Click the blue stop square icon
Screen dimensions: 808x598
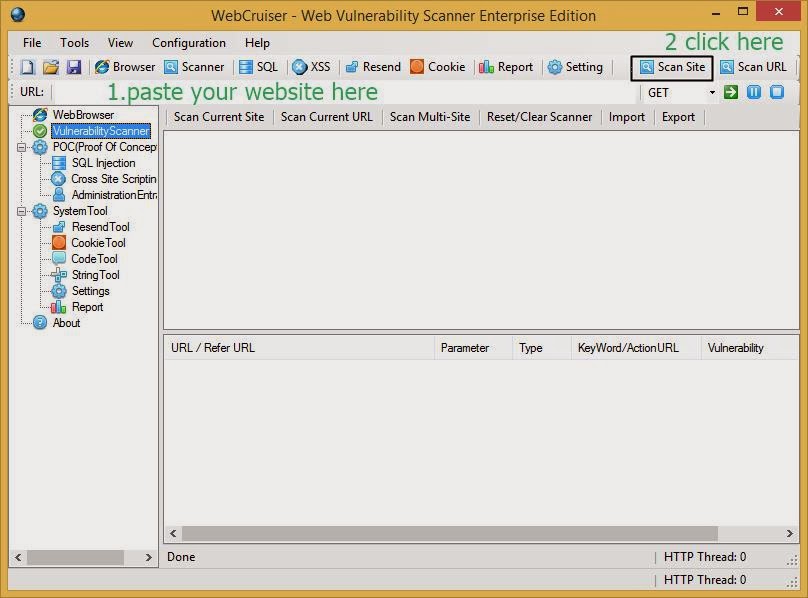coord(777,92)
